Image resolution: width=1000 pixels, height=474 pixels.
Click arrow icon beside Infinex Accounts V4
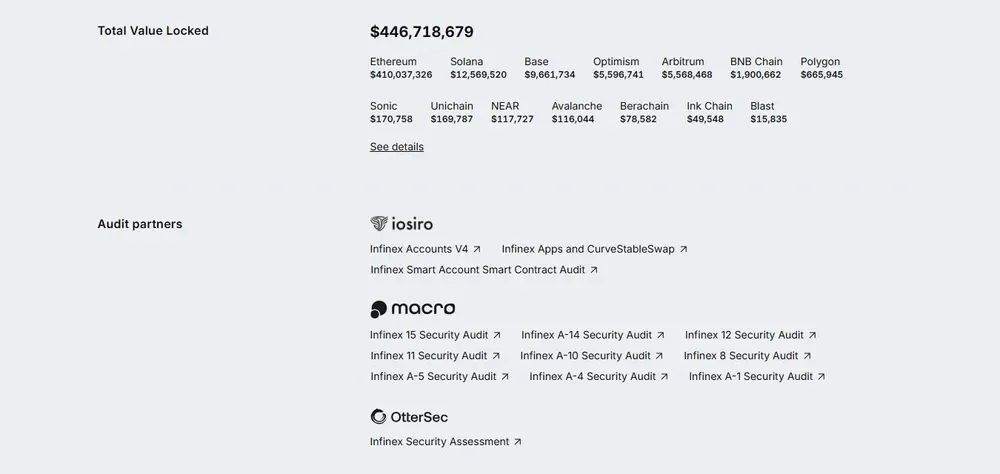coord(477,249)
